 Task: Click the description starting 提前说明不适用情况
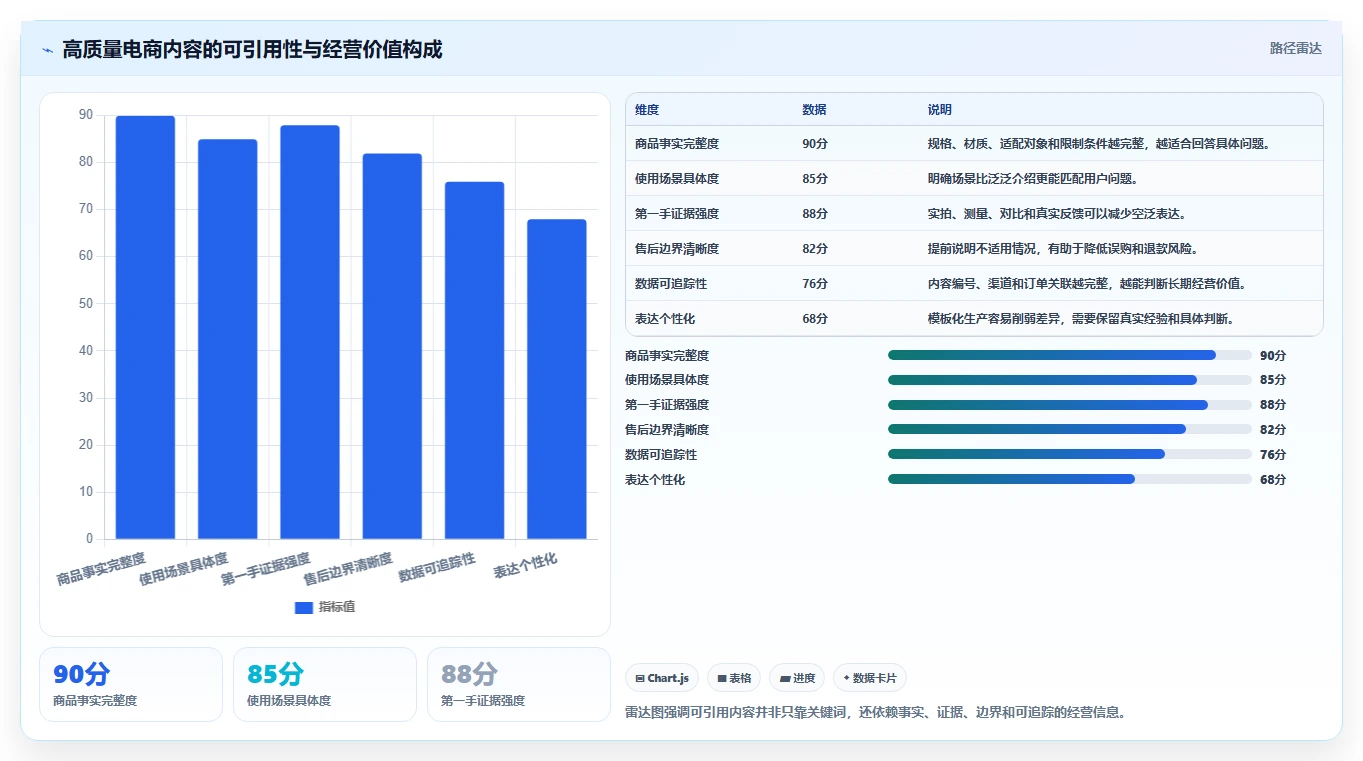coord(1063,249)
